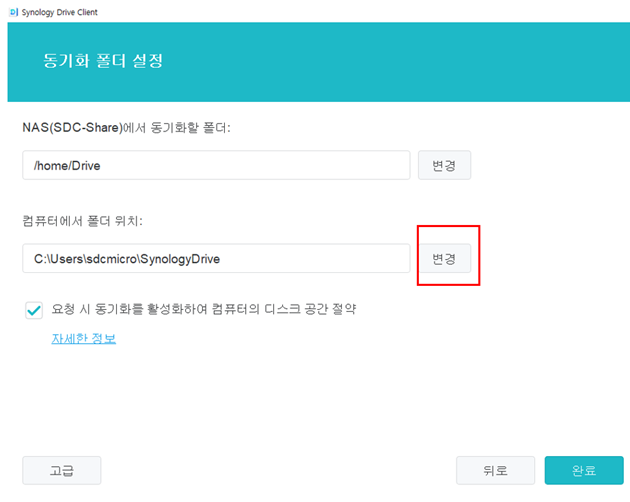Click the Synology Drive Client title bar icon

(11, 11)
